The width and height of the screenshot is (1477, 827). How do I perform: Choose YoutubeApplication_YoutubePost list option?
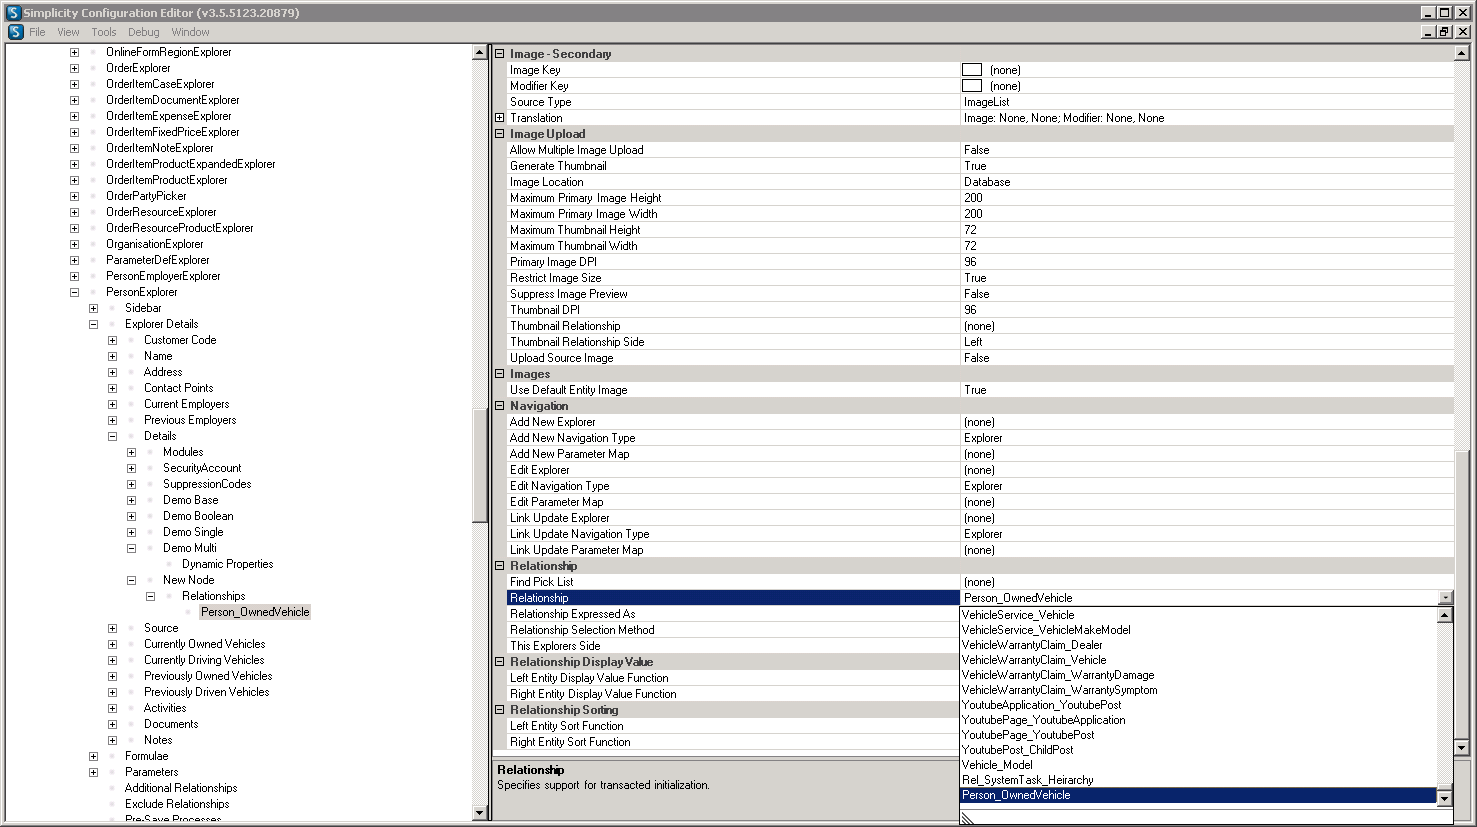[x=1198, y=705]
